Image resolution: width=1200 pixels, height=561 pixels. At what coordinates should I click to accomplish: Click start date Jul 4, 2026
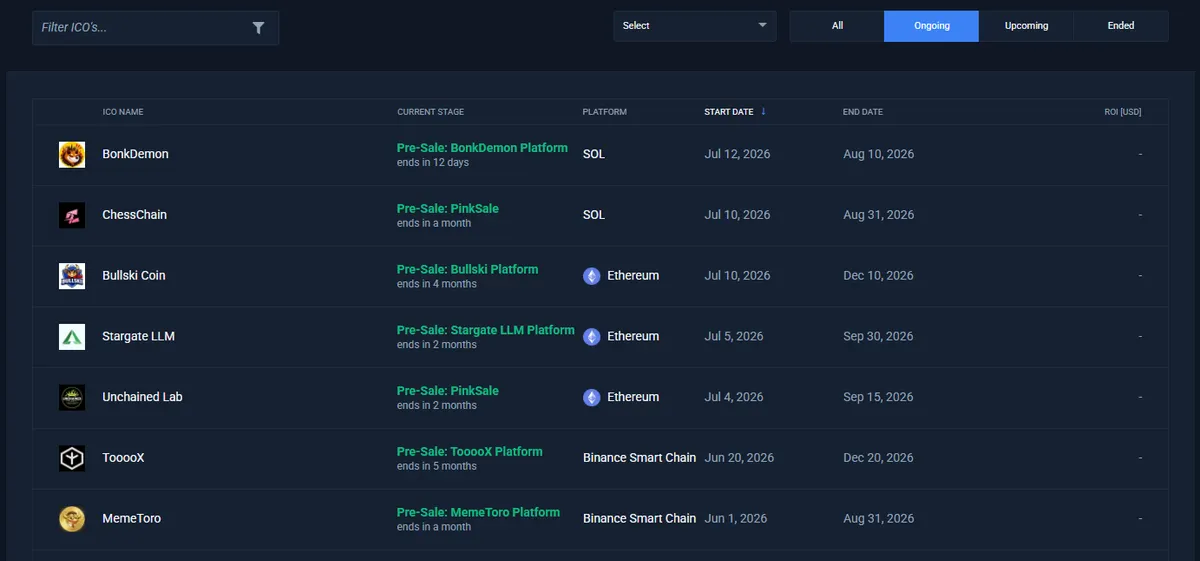point(734,397)
